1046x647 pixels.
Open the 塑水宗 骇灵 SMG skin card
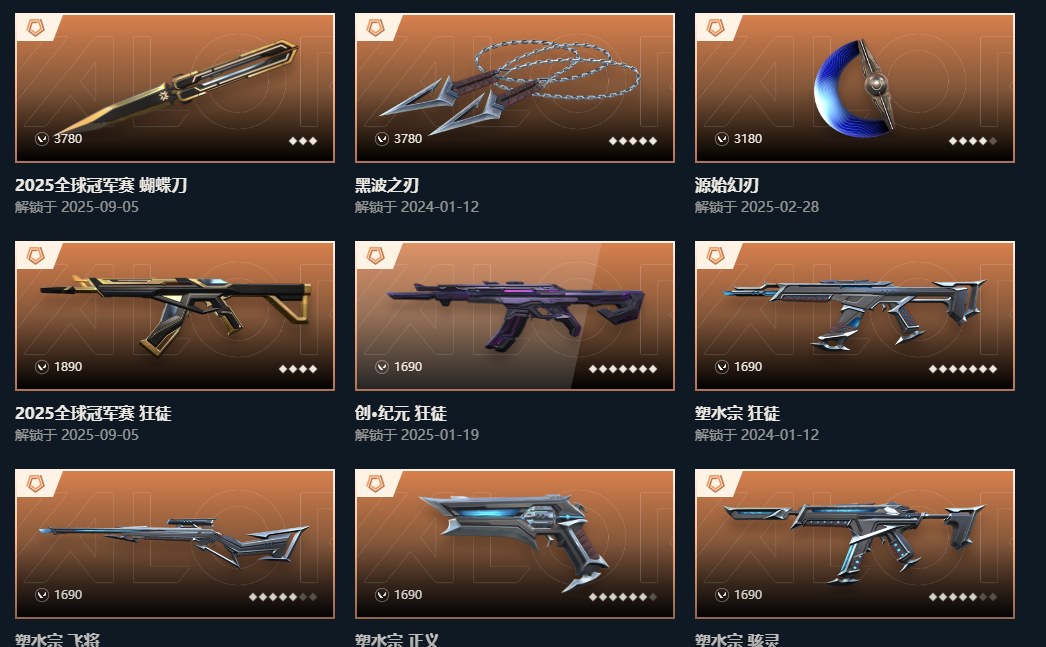[x=855, y=544]
